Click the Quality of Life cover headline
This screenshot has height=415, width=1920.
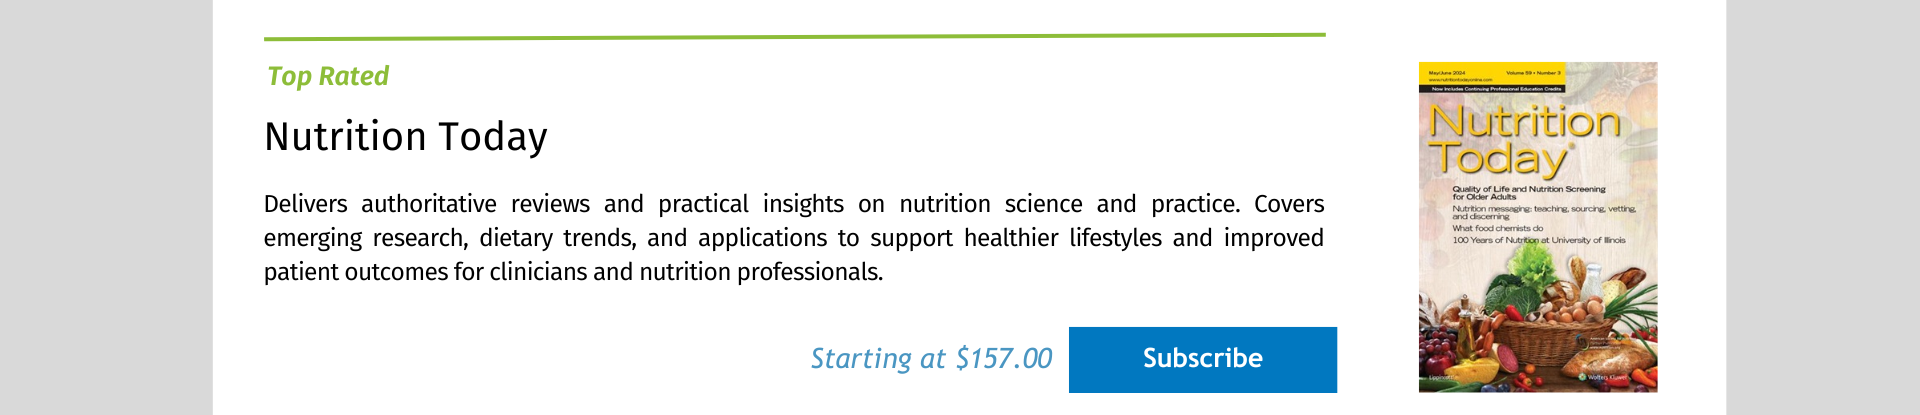[1528, 192]
